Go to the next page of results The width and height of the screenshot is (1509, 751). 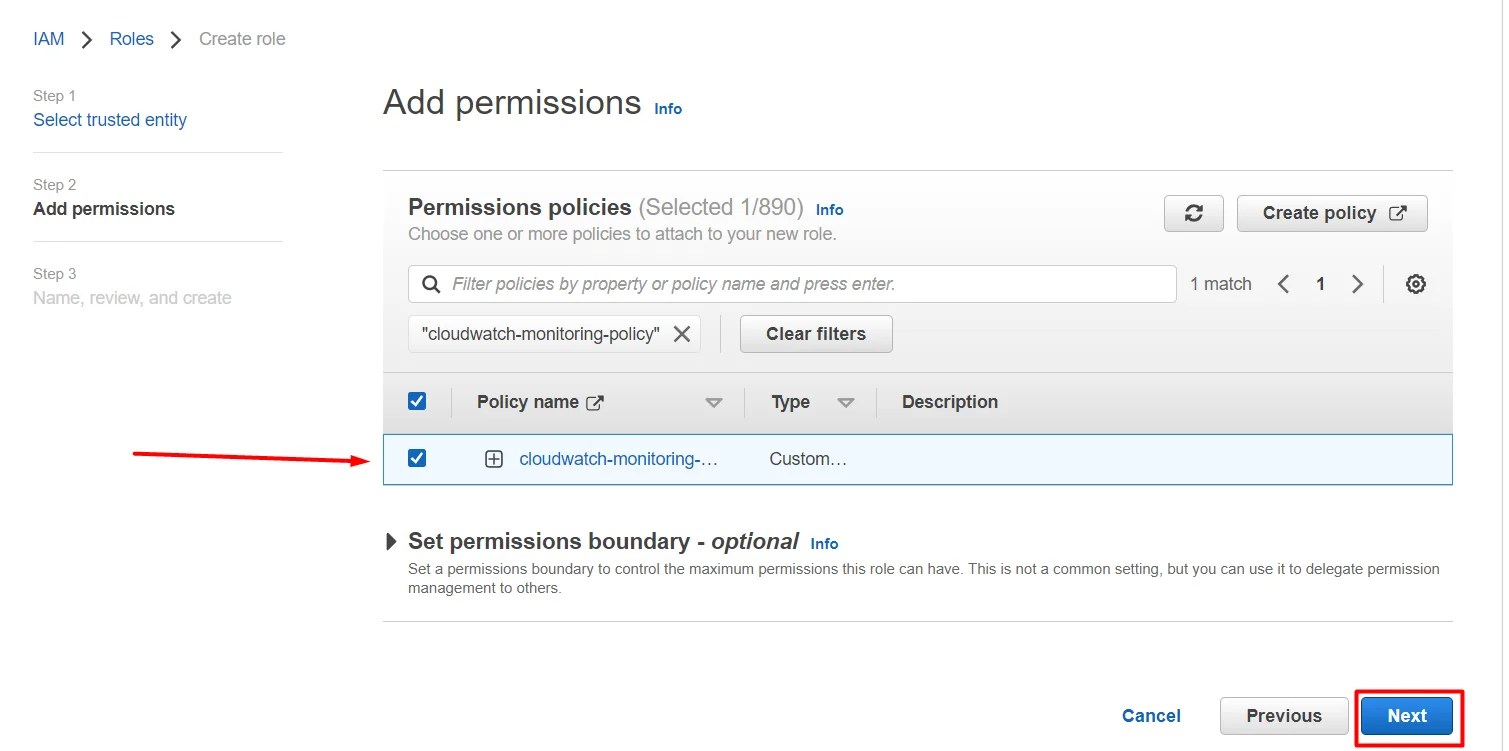1357,283
